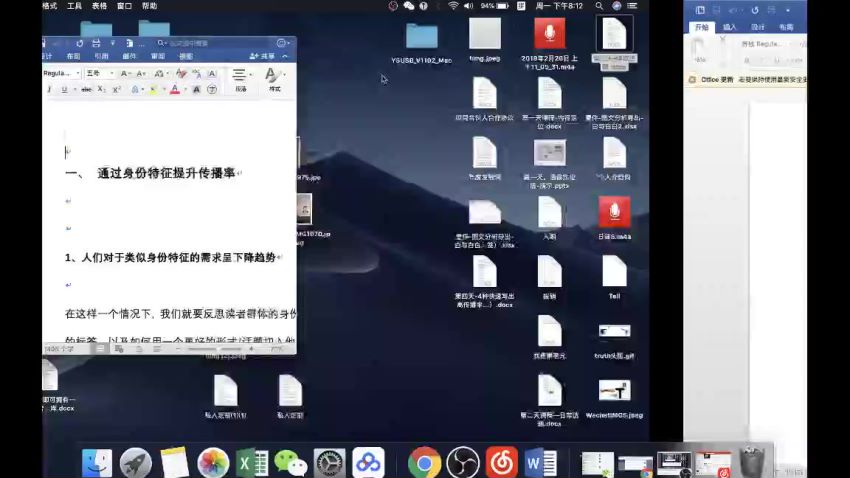Image resolution: width=850 pixels, height=478 pixels.
Task: Open Google Chrome from the Dock
Action: [424, 462]
